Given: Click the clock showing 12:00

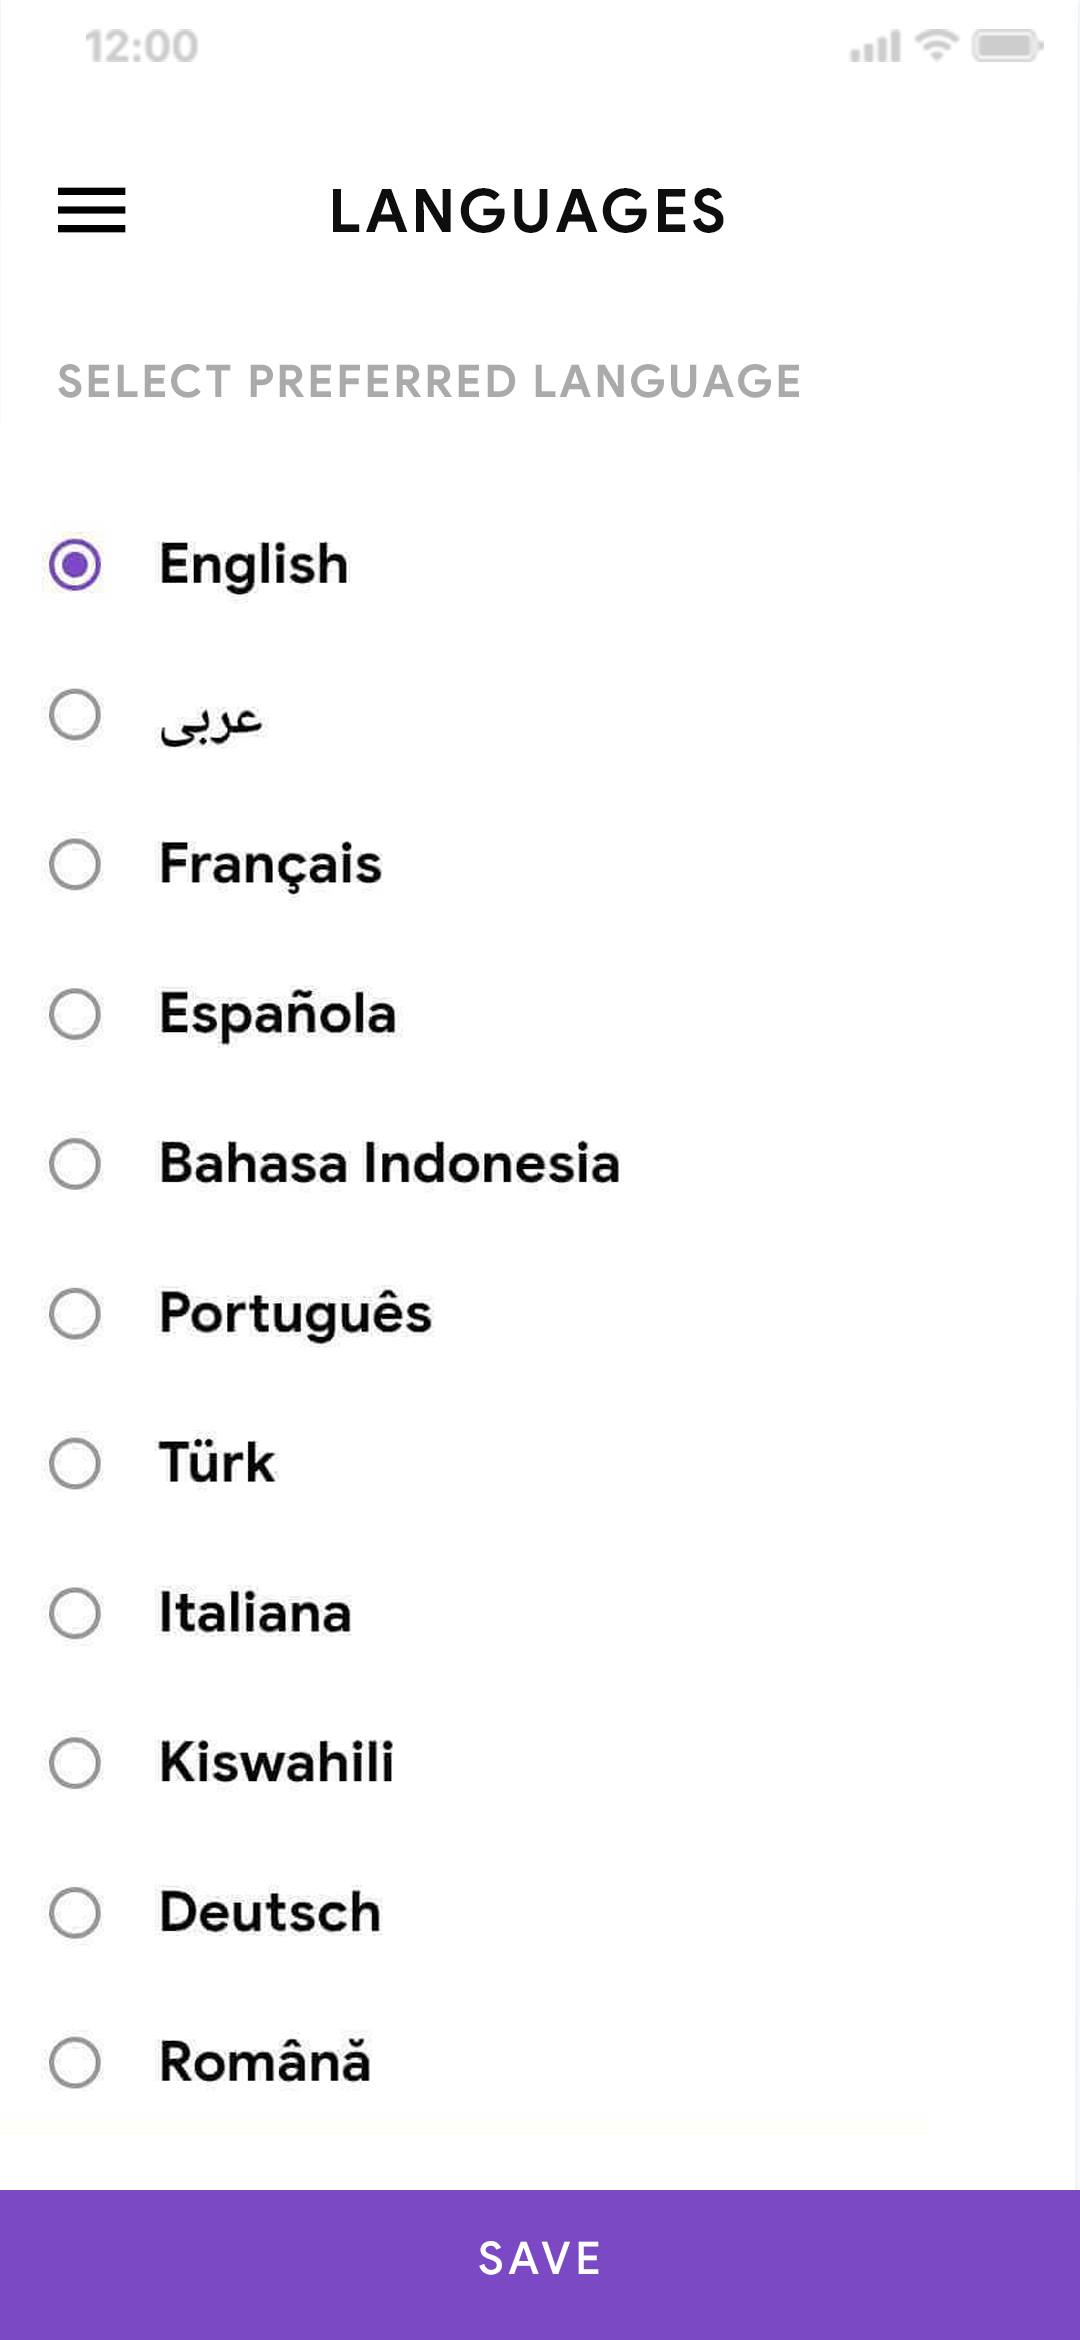Looking at the screenshot, I should [x=140, y=45].
